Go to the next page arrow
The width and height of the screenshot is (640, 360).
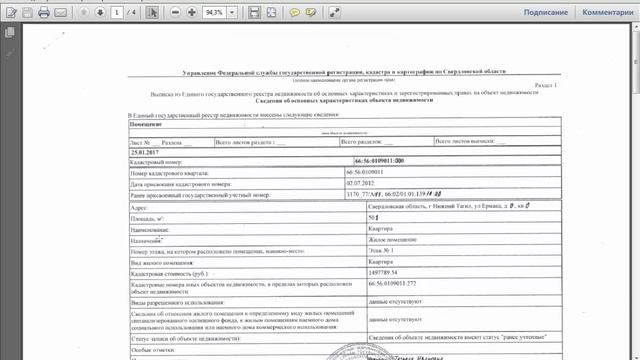point(100,13)
